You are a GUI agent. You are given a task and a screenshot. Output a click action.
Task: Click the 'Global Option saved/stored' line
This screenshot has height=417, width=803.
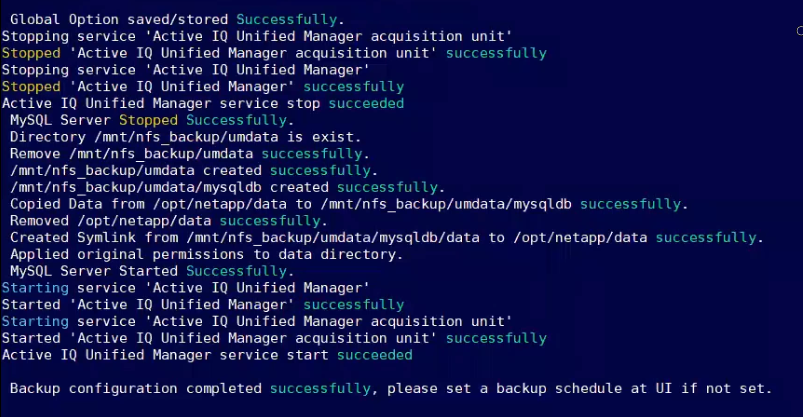[120, 19]
